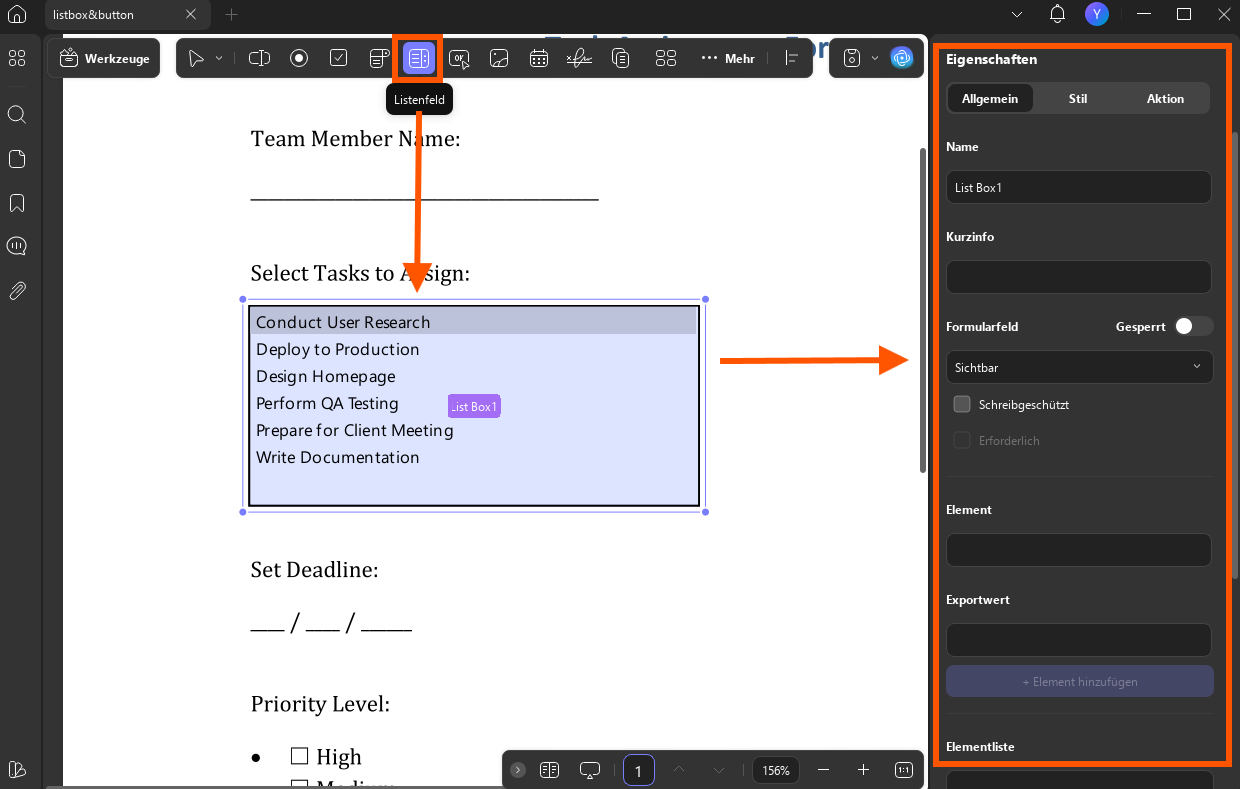Check the Schreibgeschützt checkbox
Image resolution: width=1240 pixels, height=789 pixels.
962,404
